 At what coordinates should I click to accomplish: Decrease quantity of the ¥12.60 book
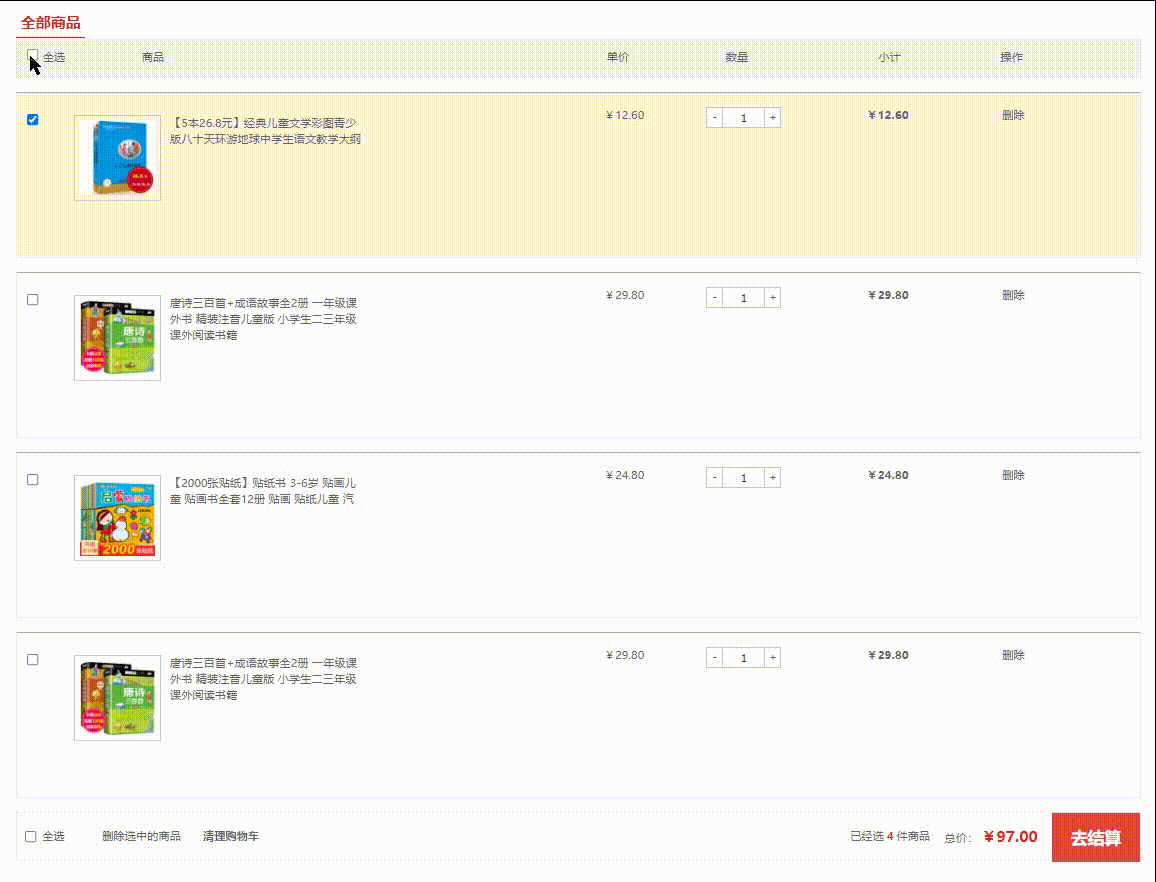coord(714,118)
